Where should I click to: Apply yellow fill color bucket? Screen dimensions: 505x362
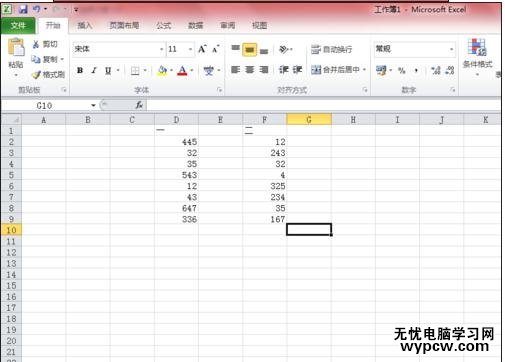(x=162, y=70)
